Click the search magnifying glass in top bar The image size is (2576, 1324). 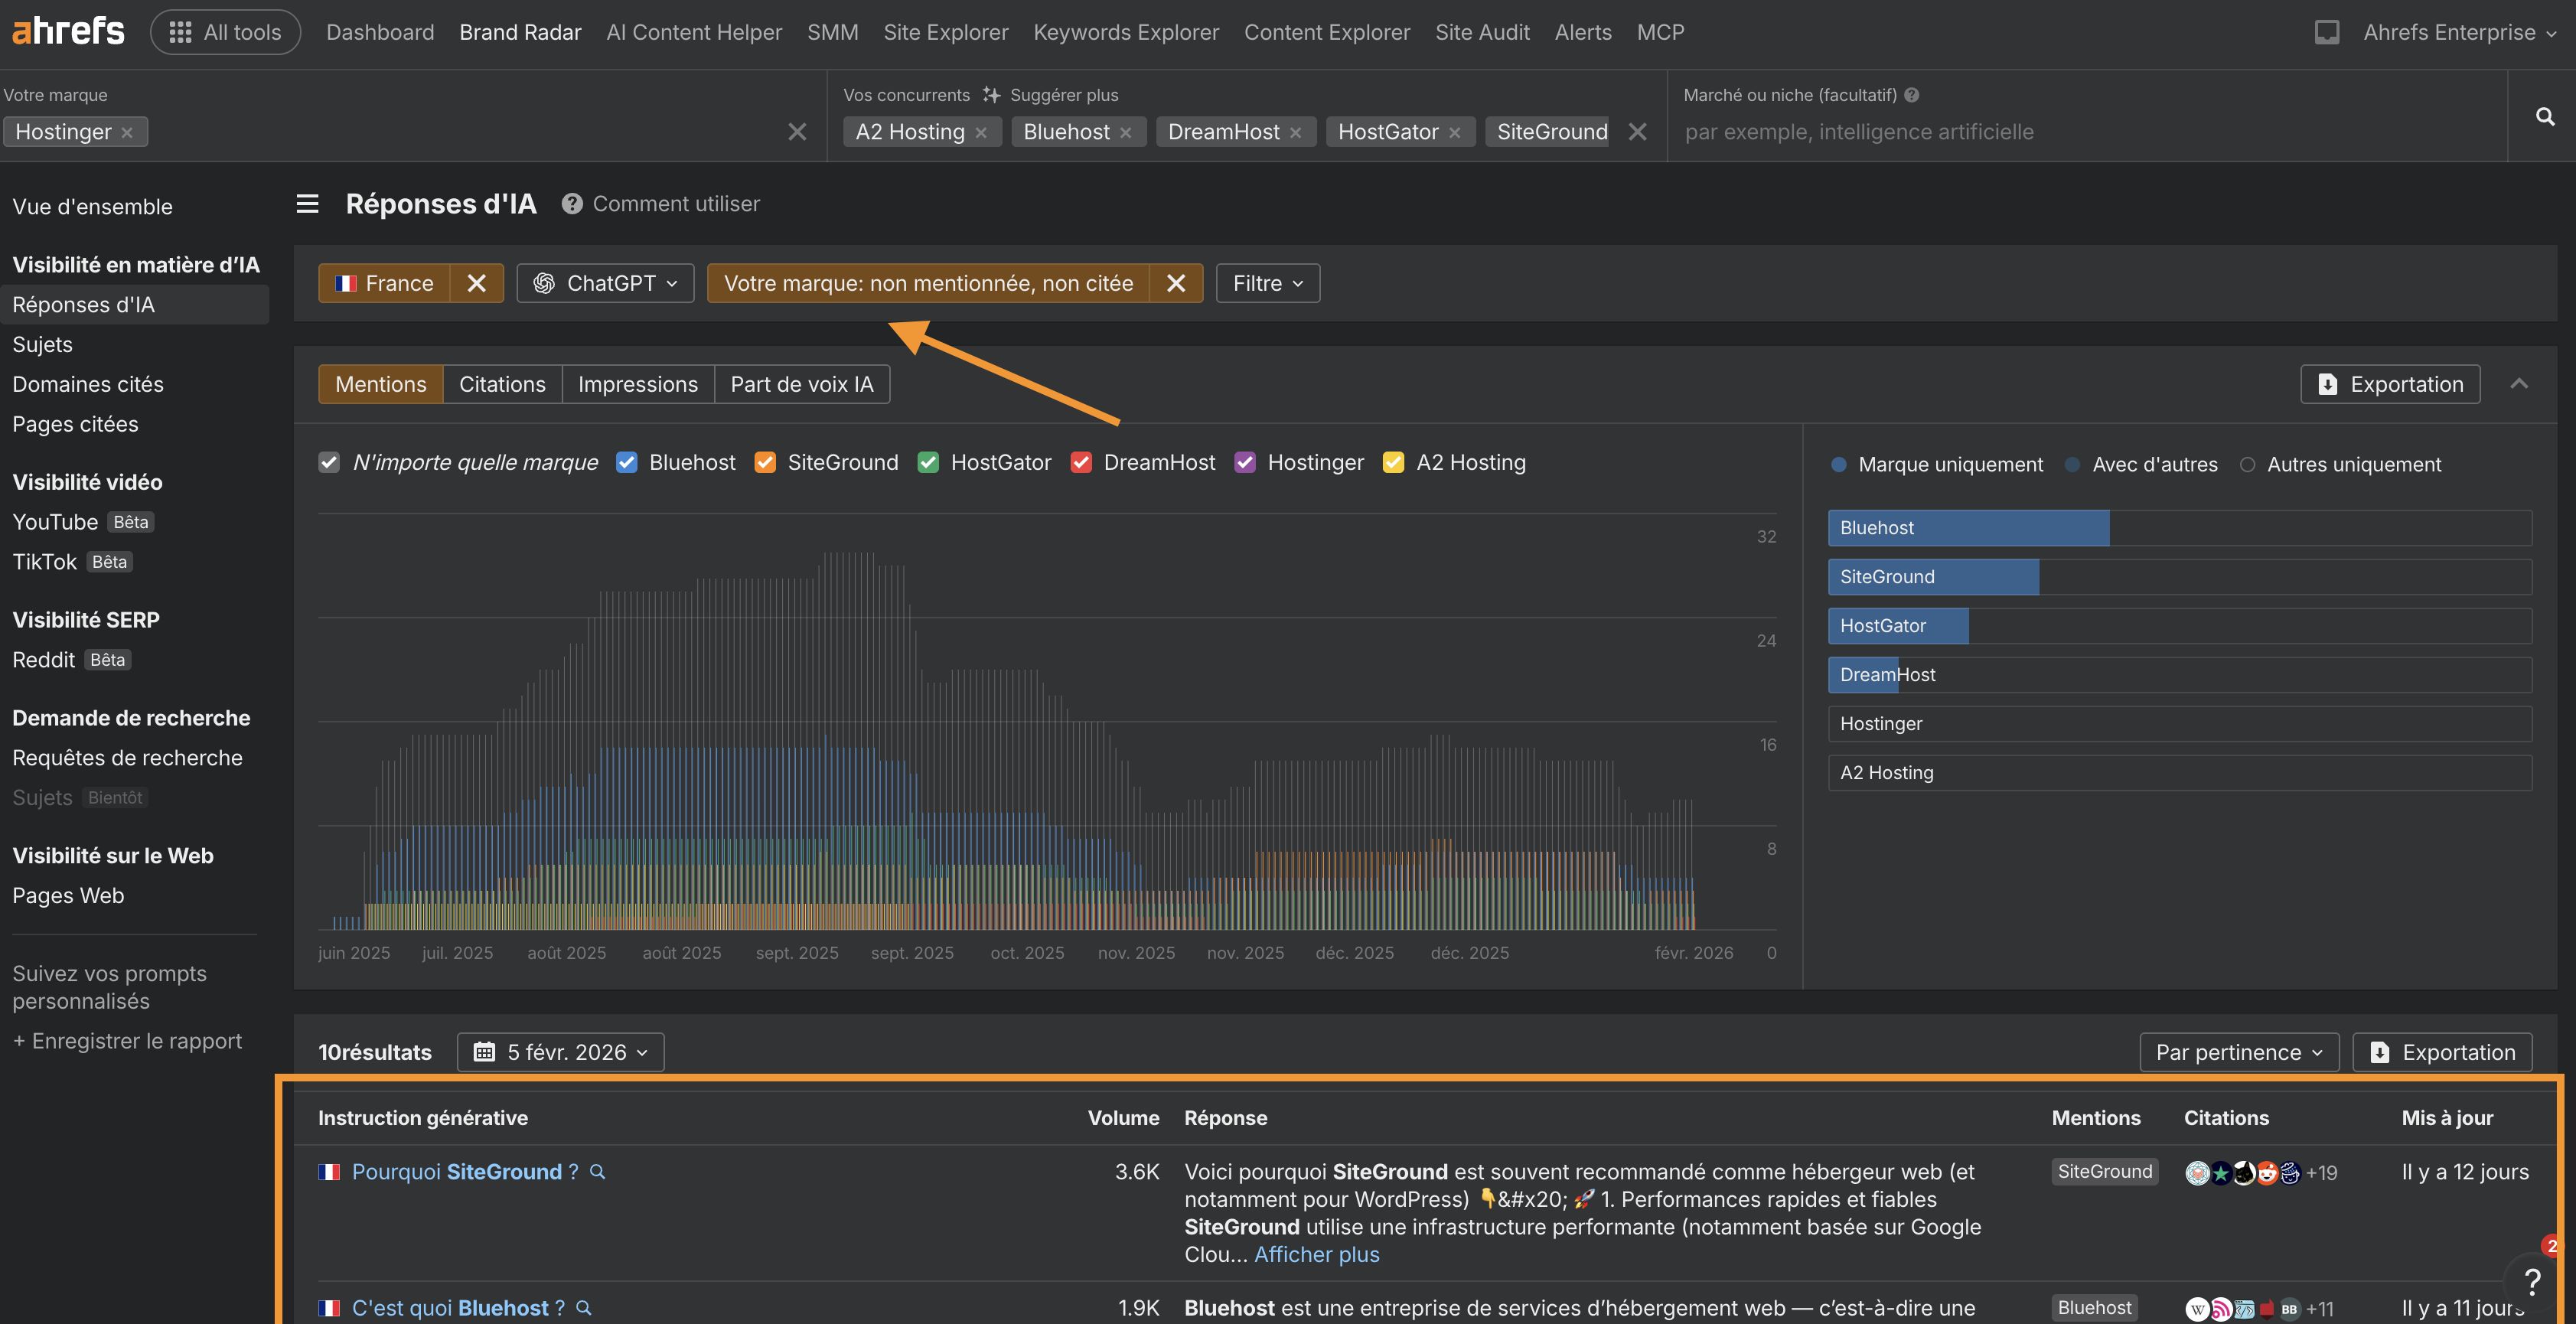(2544, 116)
